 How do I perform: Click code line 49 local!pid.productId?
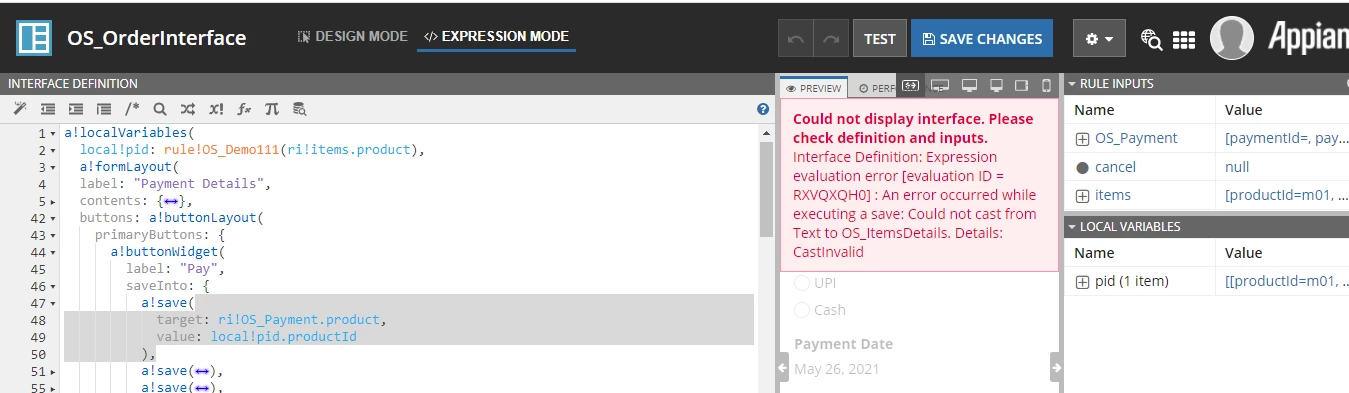point(284,337)
